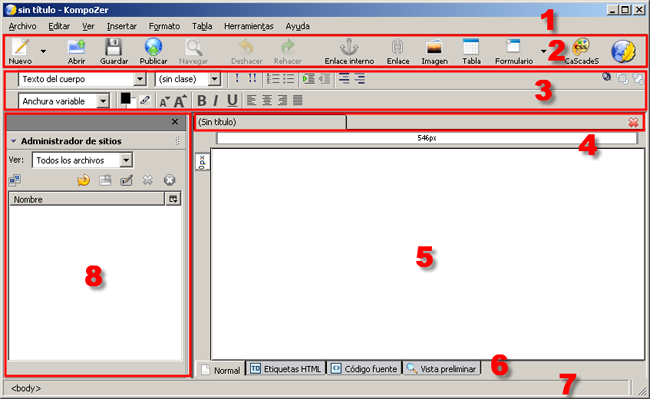
Task: Click the Guardar floppy disk icon
Action: 113,47
